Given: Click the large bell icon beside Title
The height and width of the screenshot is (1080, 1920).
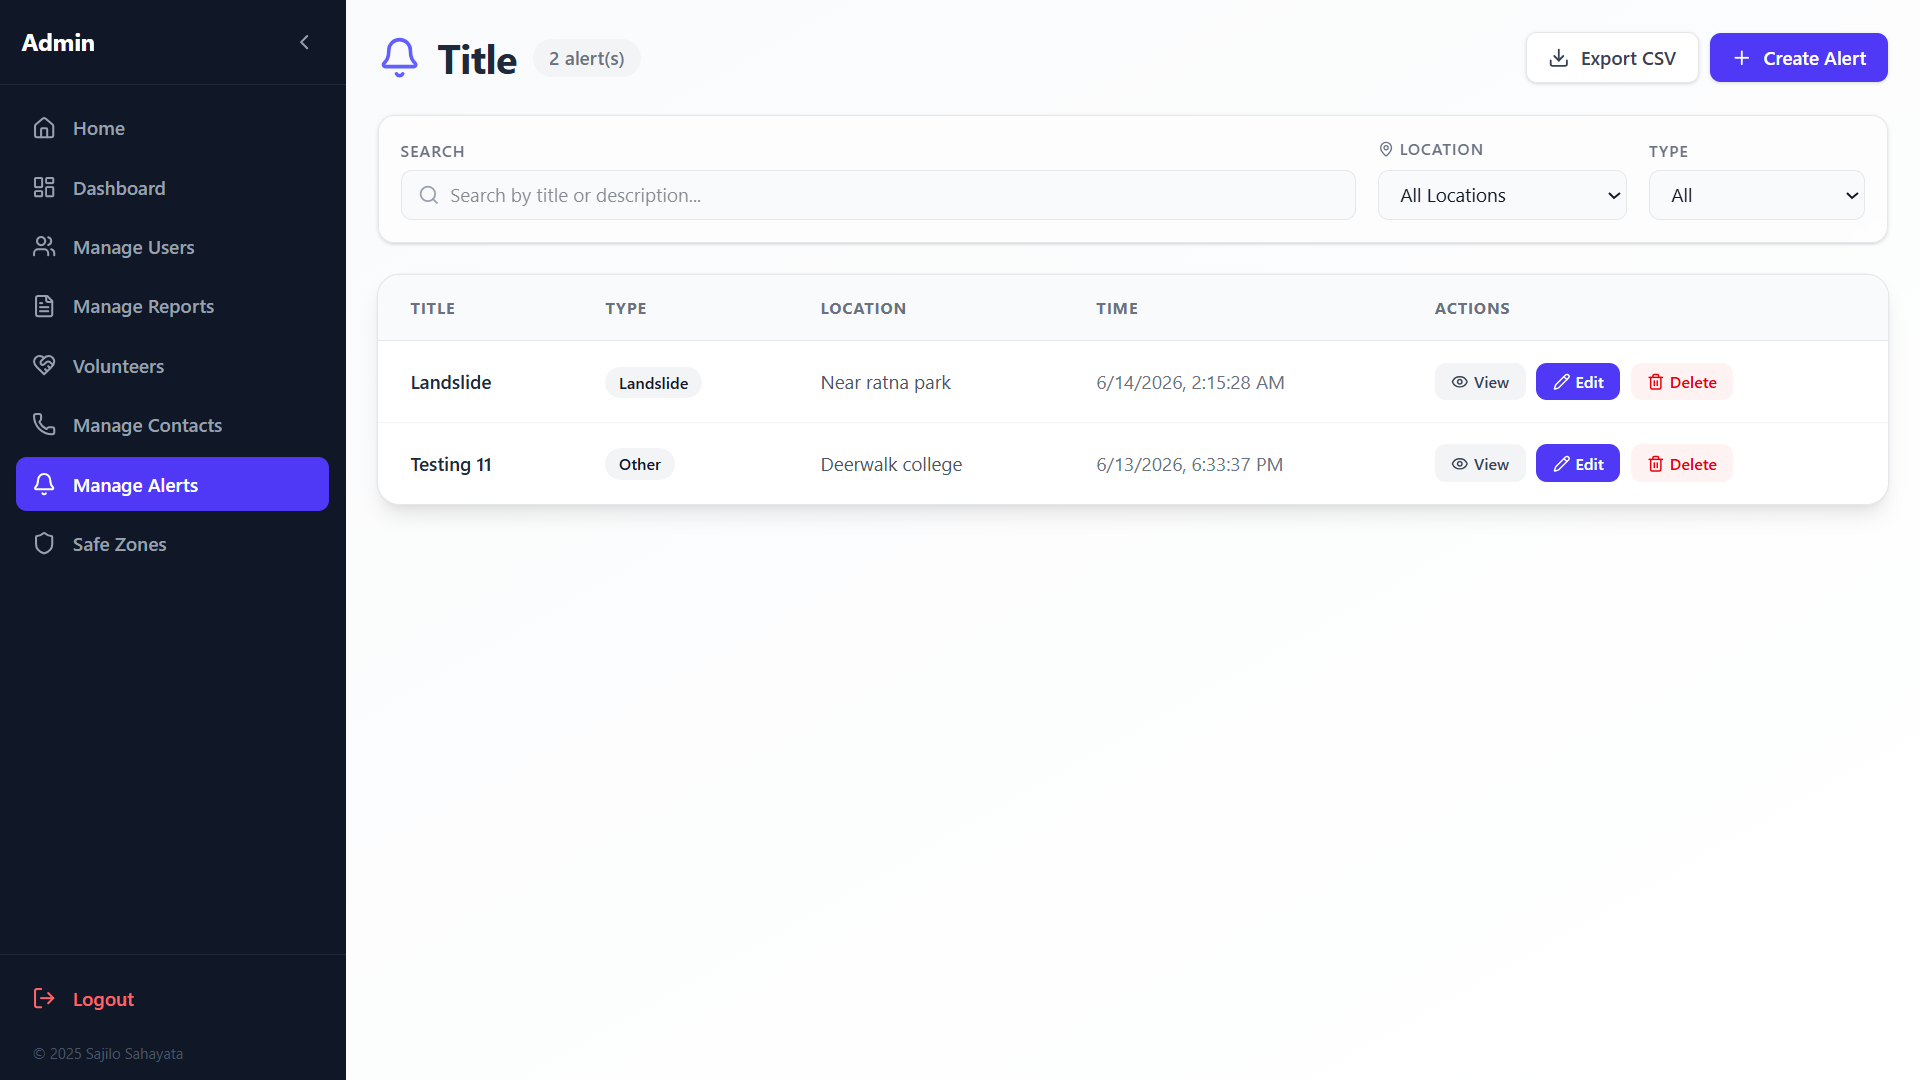Looking at the screenshot, I should (x=399, y=58).
